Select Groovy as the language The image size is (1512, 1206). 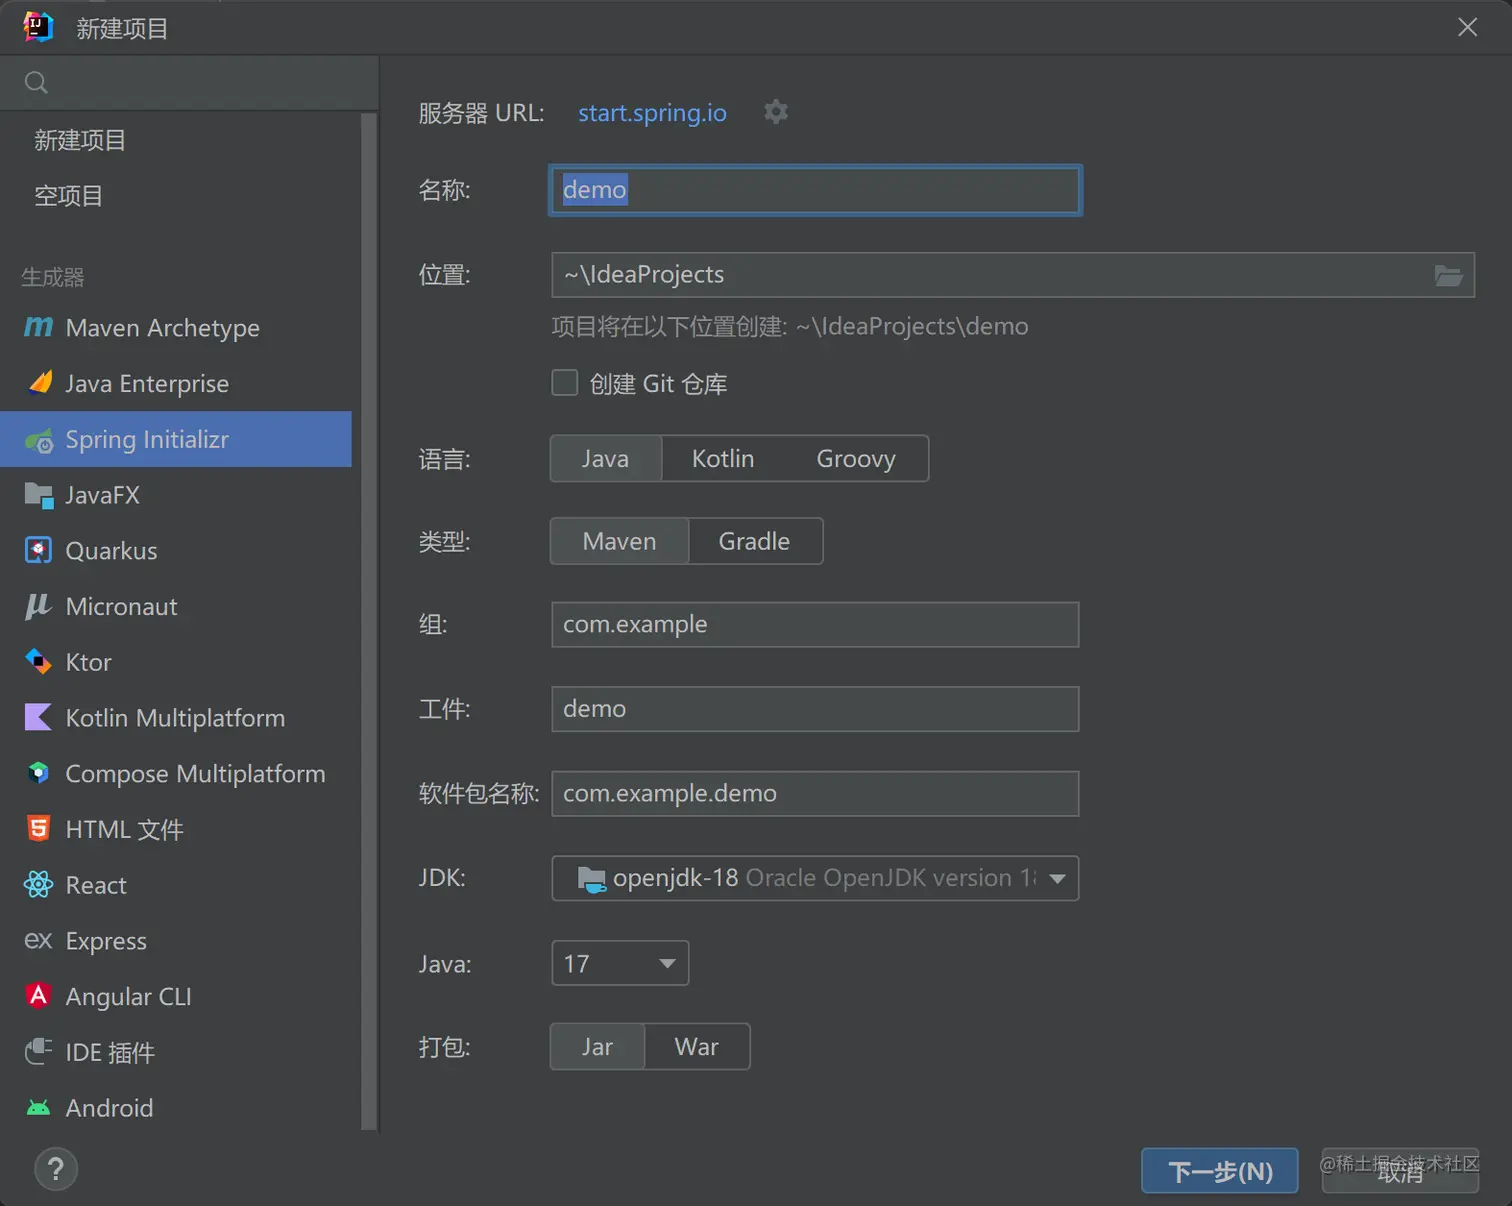tap(856, 458)
